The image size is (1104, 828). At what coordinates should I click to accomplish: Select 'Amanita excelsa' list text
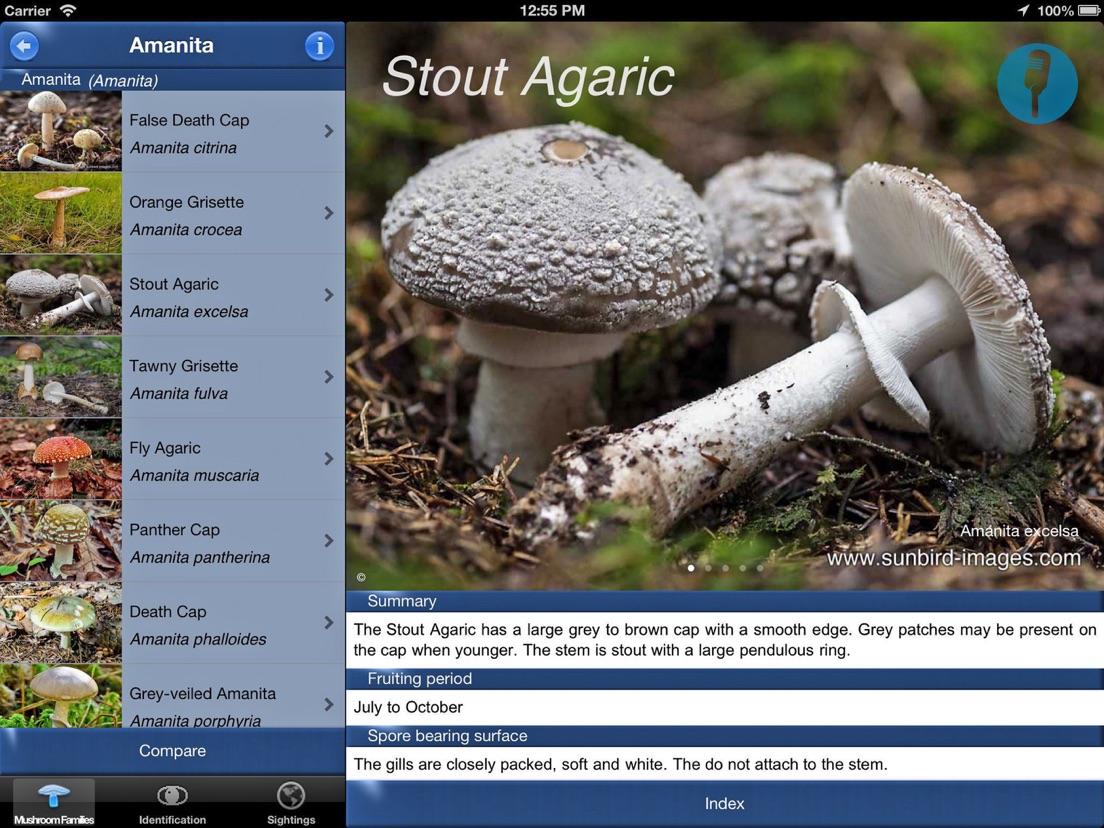click(189, 312)
